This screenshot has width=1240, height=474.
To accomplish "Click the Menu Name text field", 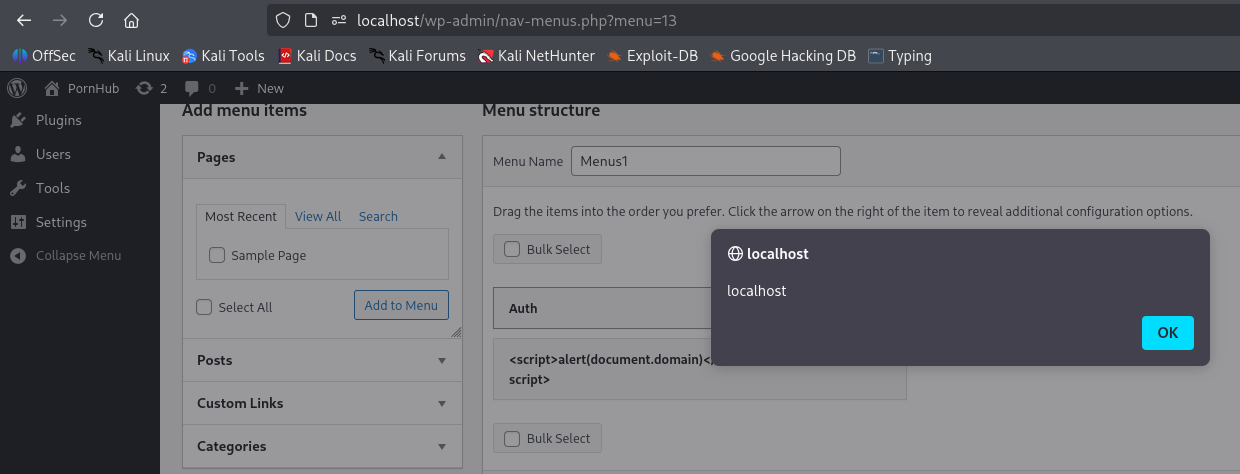I will pos(705,161).
